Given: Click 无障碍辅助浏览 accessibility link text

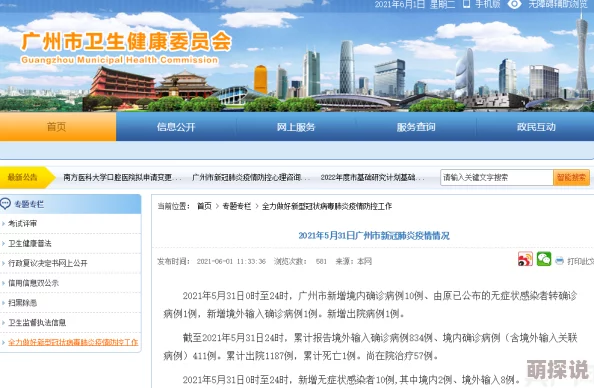Looking at the screenshot, I should click(x=558, y=4).
